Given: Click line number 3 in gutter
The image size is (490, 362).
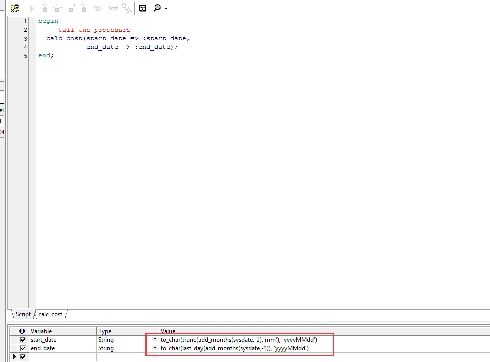Looking at the screenshot, I should point(25,38).
